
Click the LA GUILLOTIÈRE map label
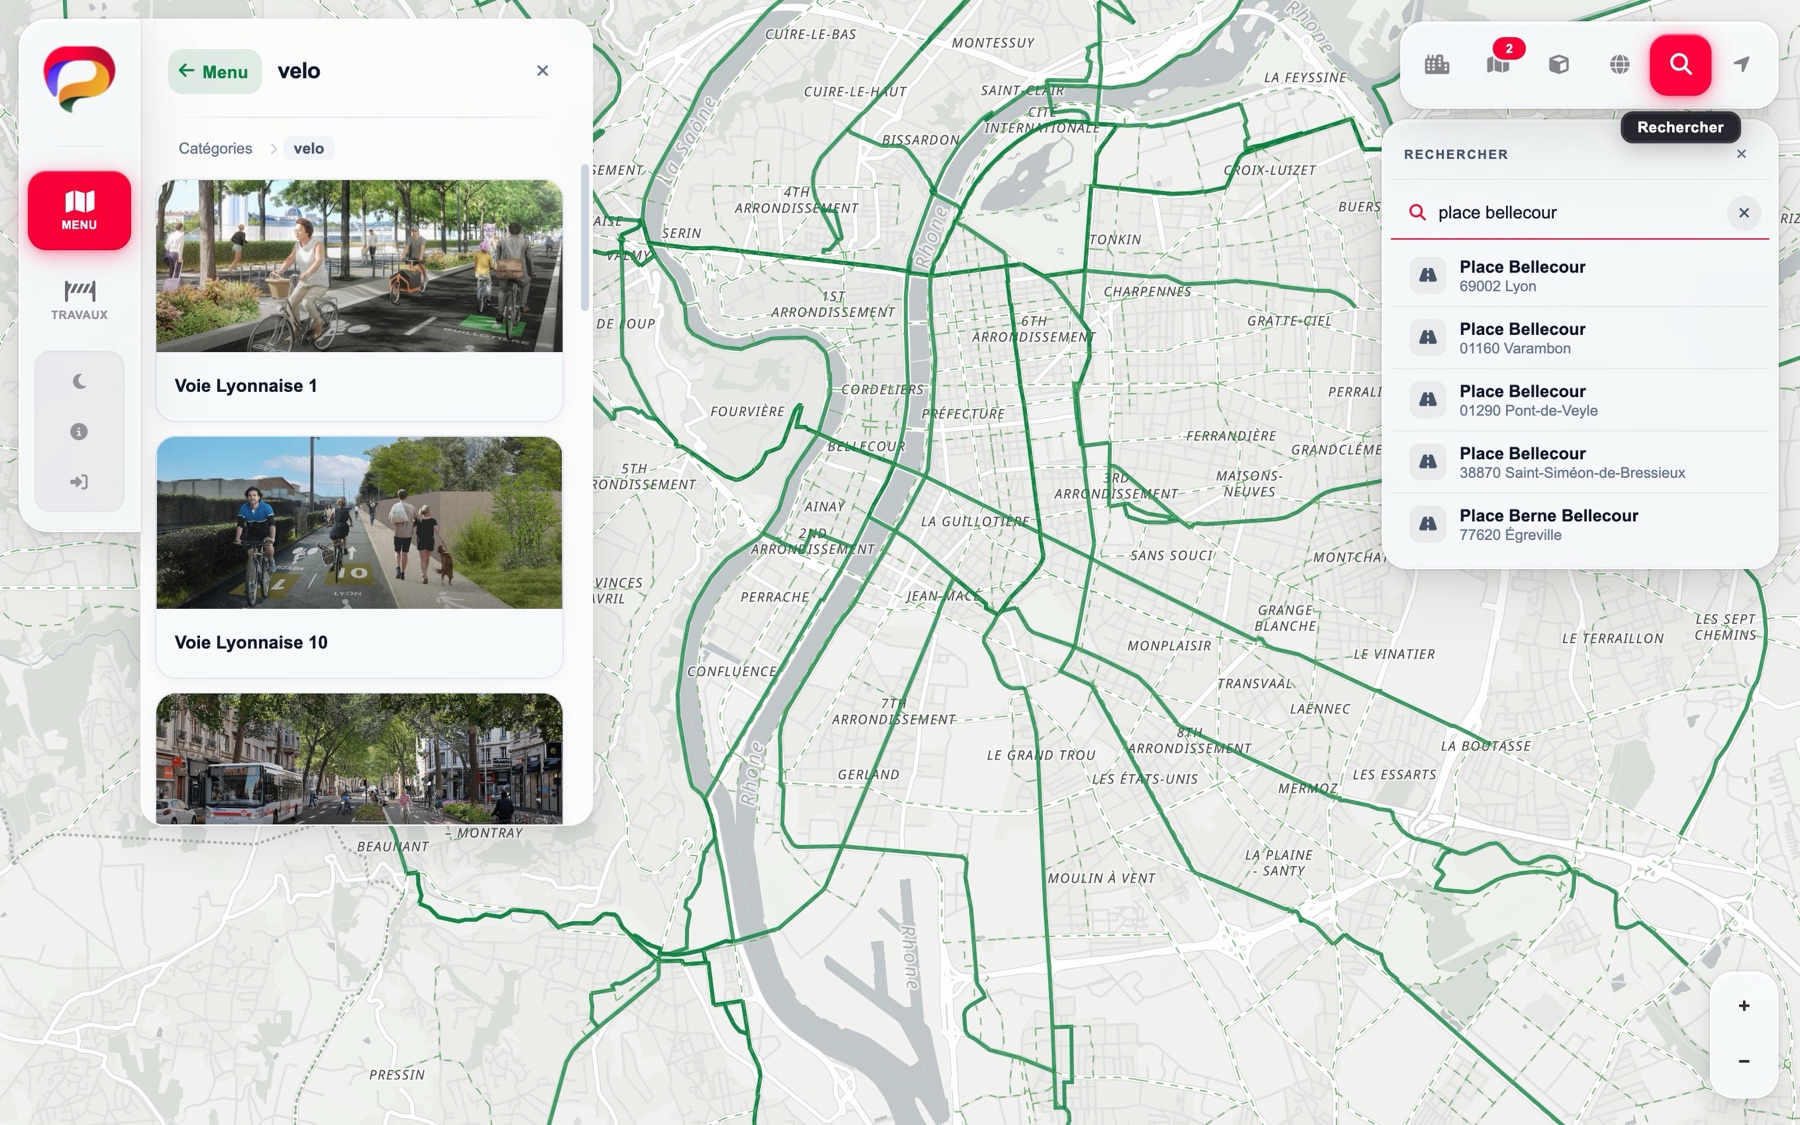coord(975,521)
